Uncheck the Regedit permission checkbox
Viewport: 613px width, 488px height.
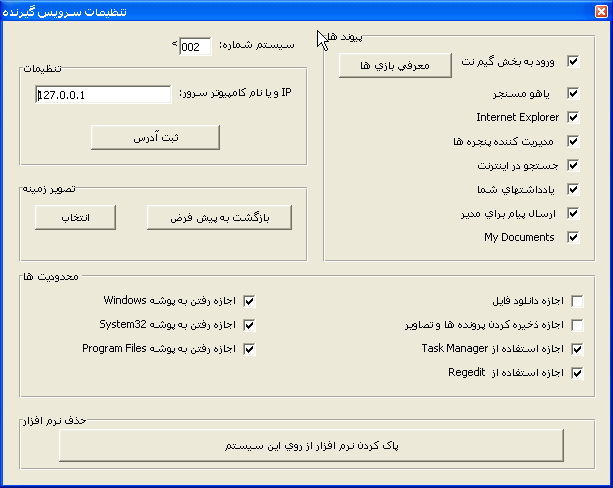coord(577,373)
